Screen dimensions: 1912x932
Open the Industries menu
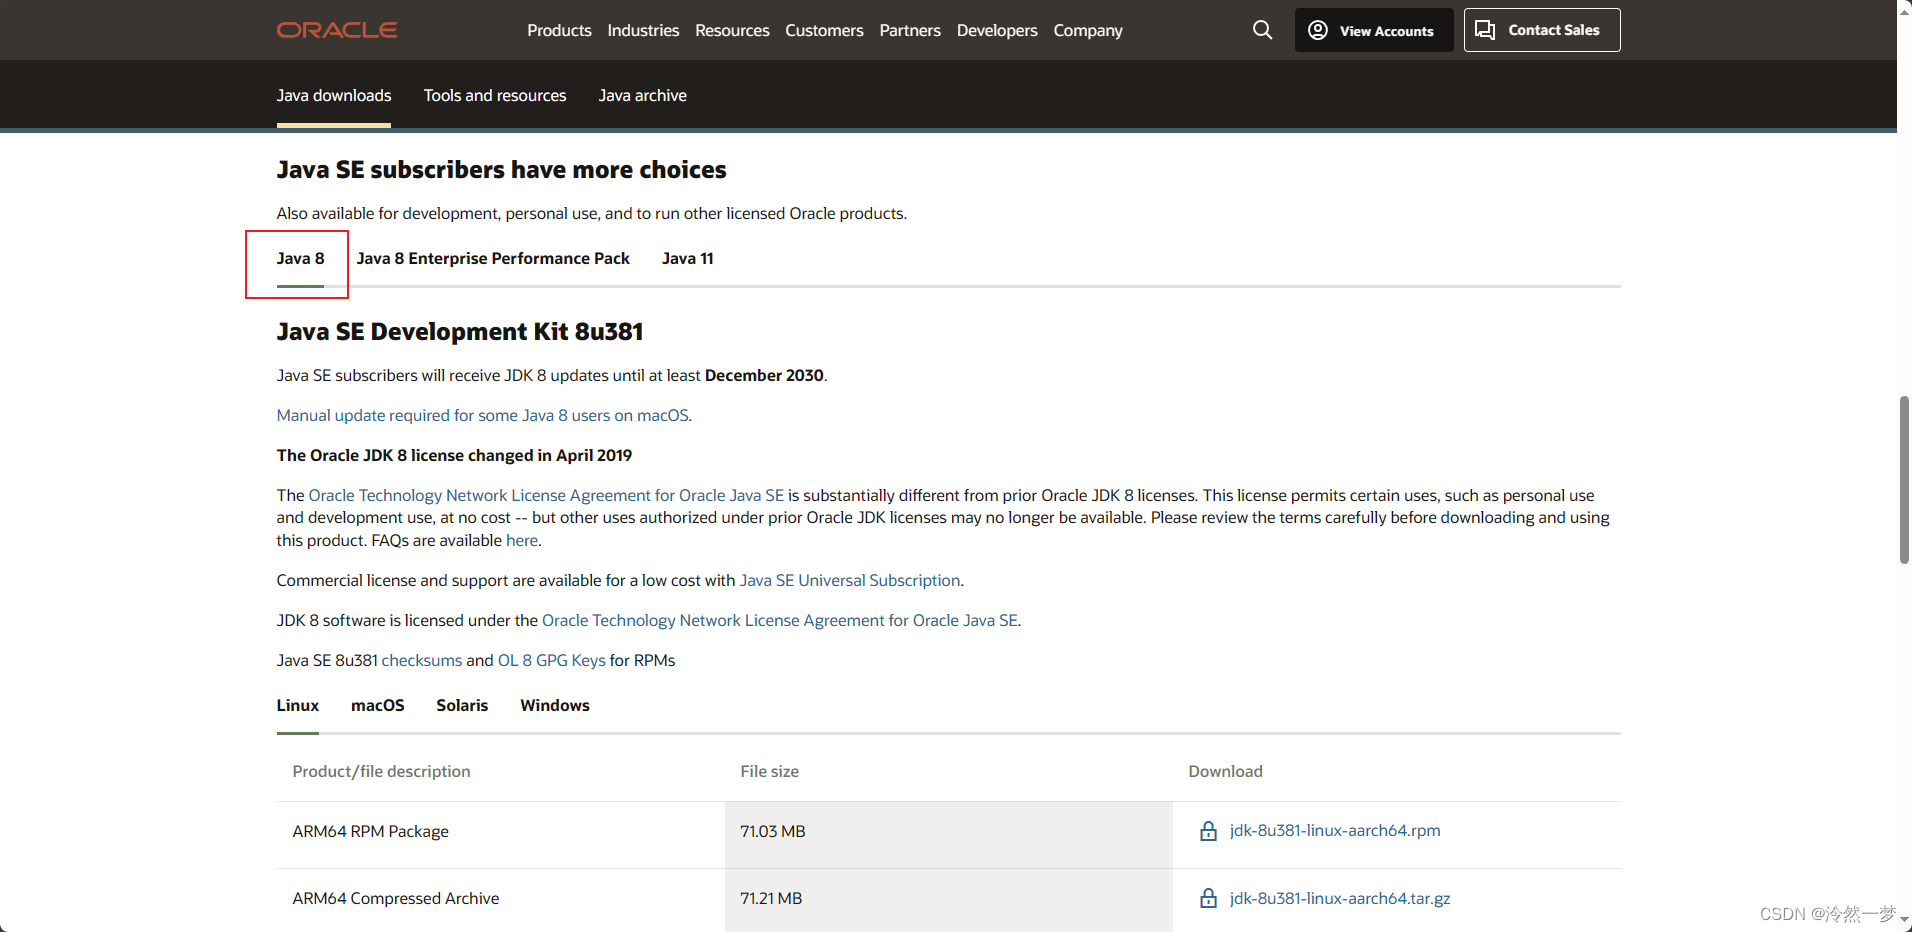[643, 30]
